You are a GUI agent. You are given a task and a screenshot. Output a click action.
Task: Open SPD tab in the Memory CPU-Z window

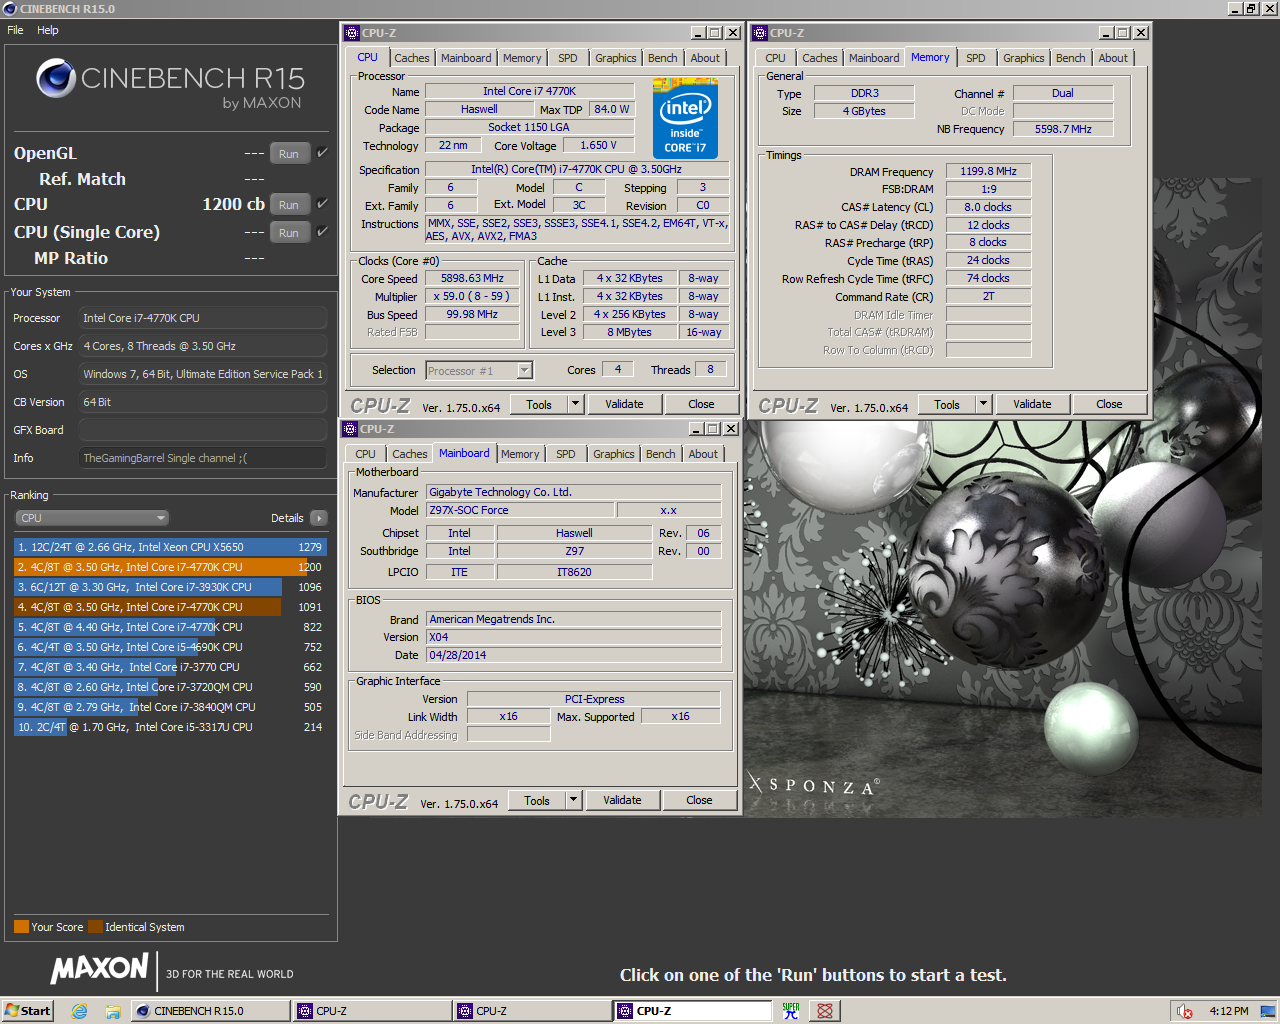pyautogui.click(x=975, y=58)
